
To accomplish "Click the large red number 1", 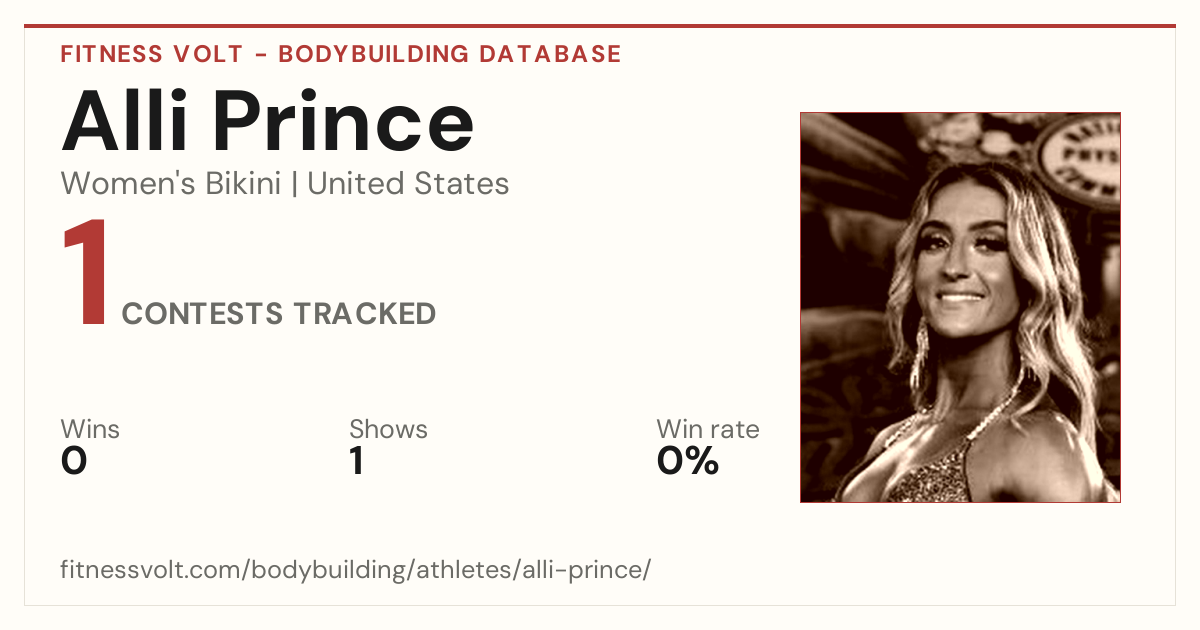I will pyautogui.click(x=85, y=274).
